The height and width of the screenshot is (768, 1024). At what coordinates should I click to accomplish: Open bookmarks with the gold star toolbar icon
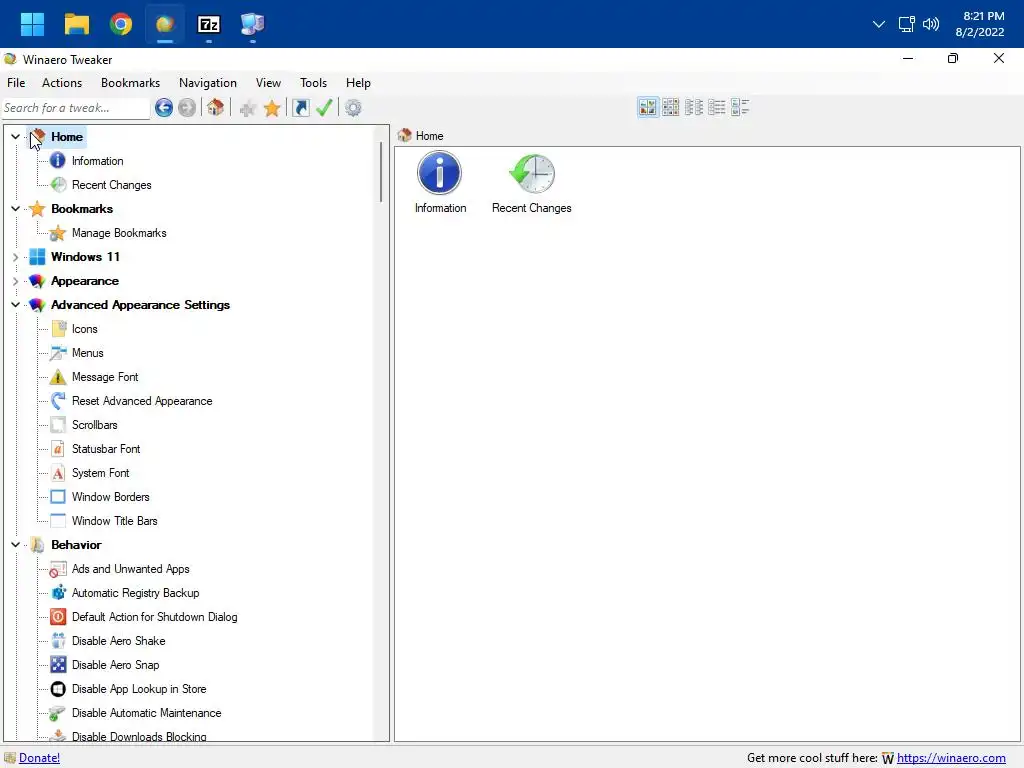tap(272, 108)
